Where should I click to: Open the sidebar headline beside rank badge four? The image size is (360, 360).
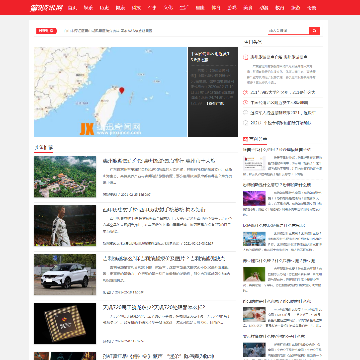[x=282, y=113]
